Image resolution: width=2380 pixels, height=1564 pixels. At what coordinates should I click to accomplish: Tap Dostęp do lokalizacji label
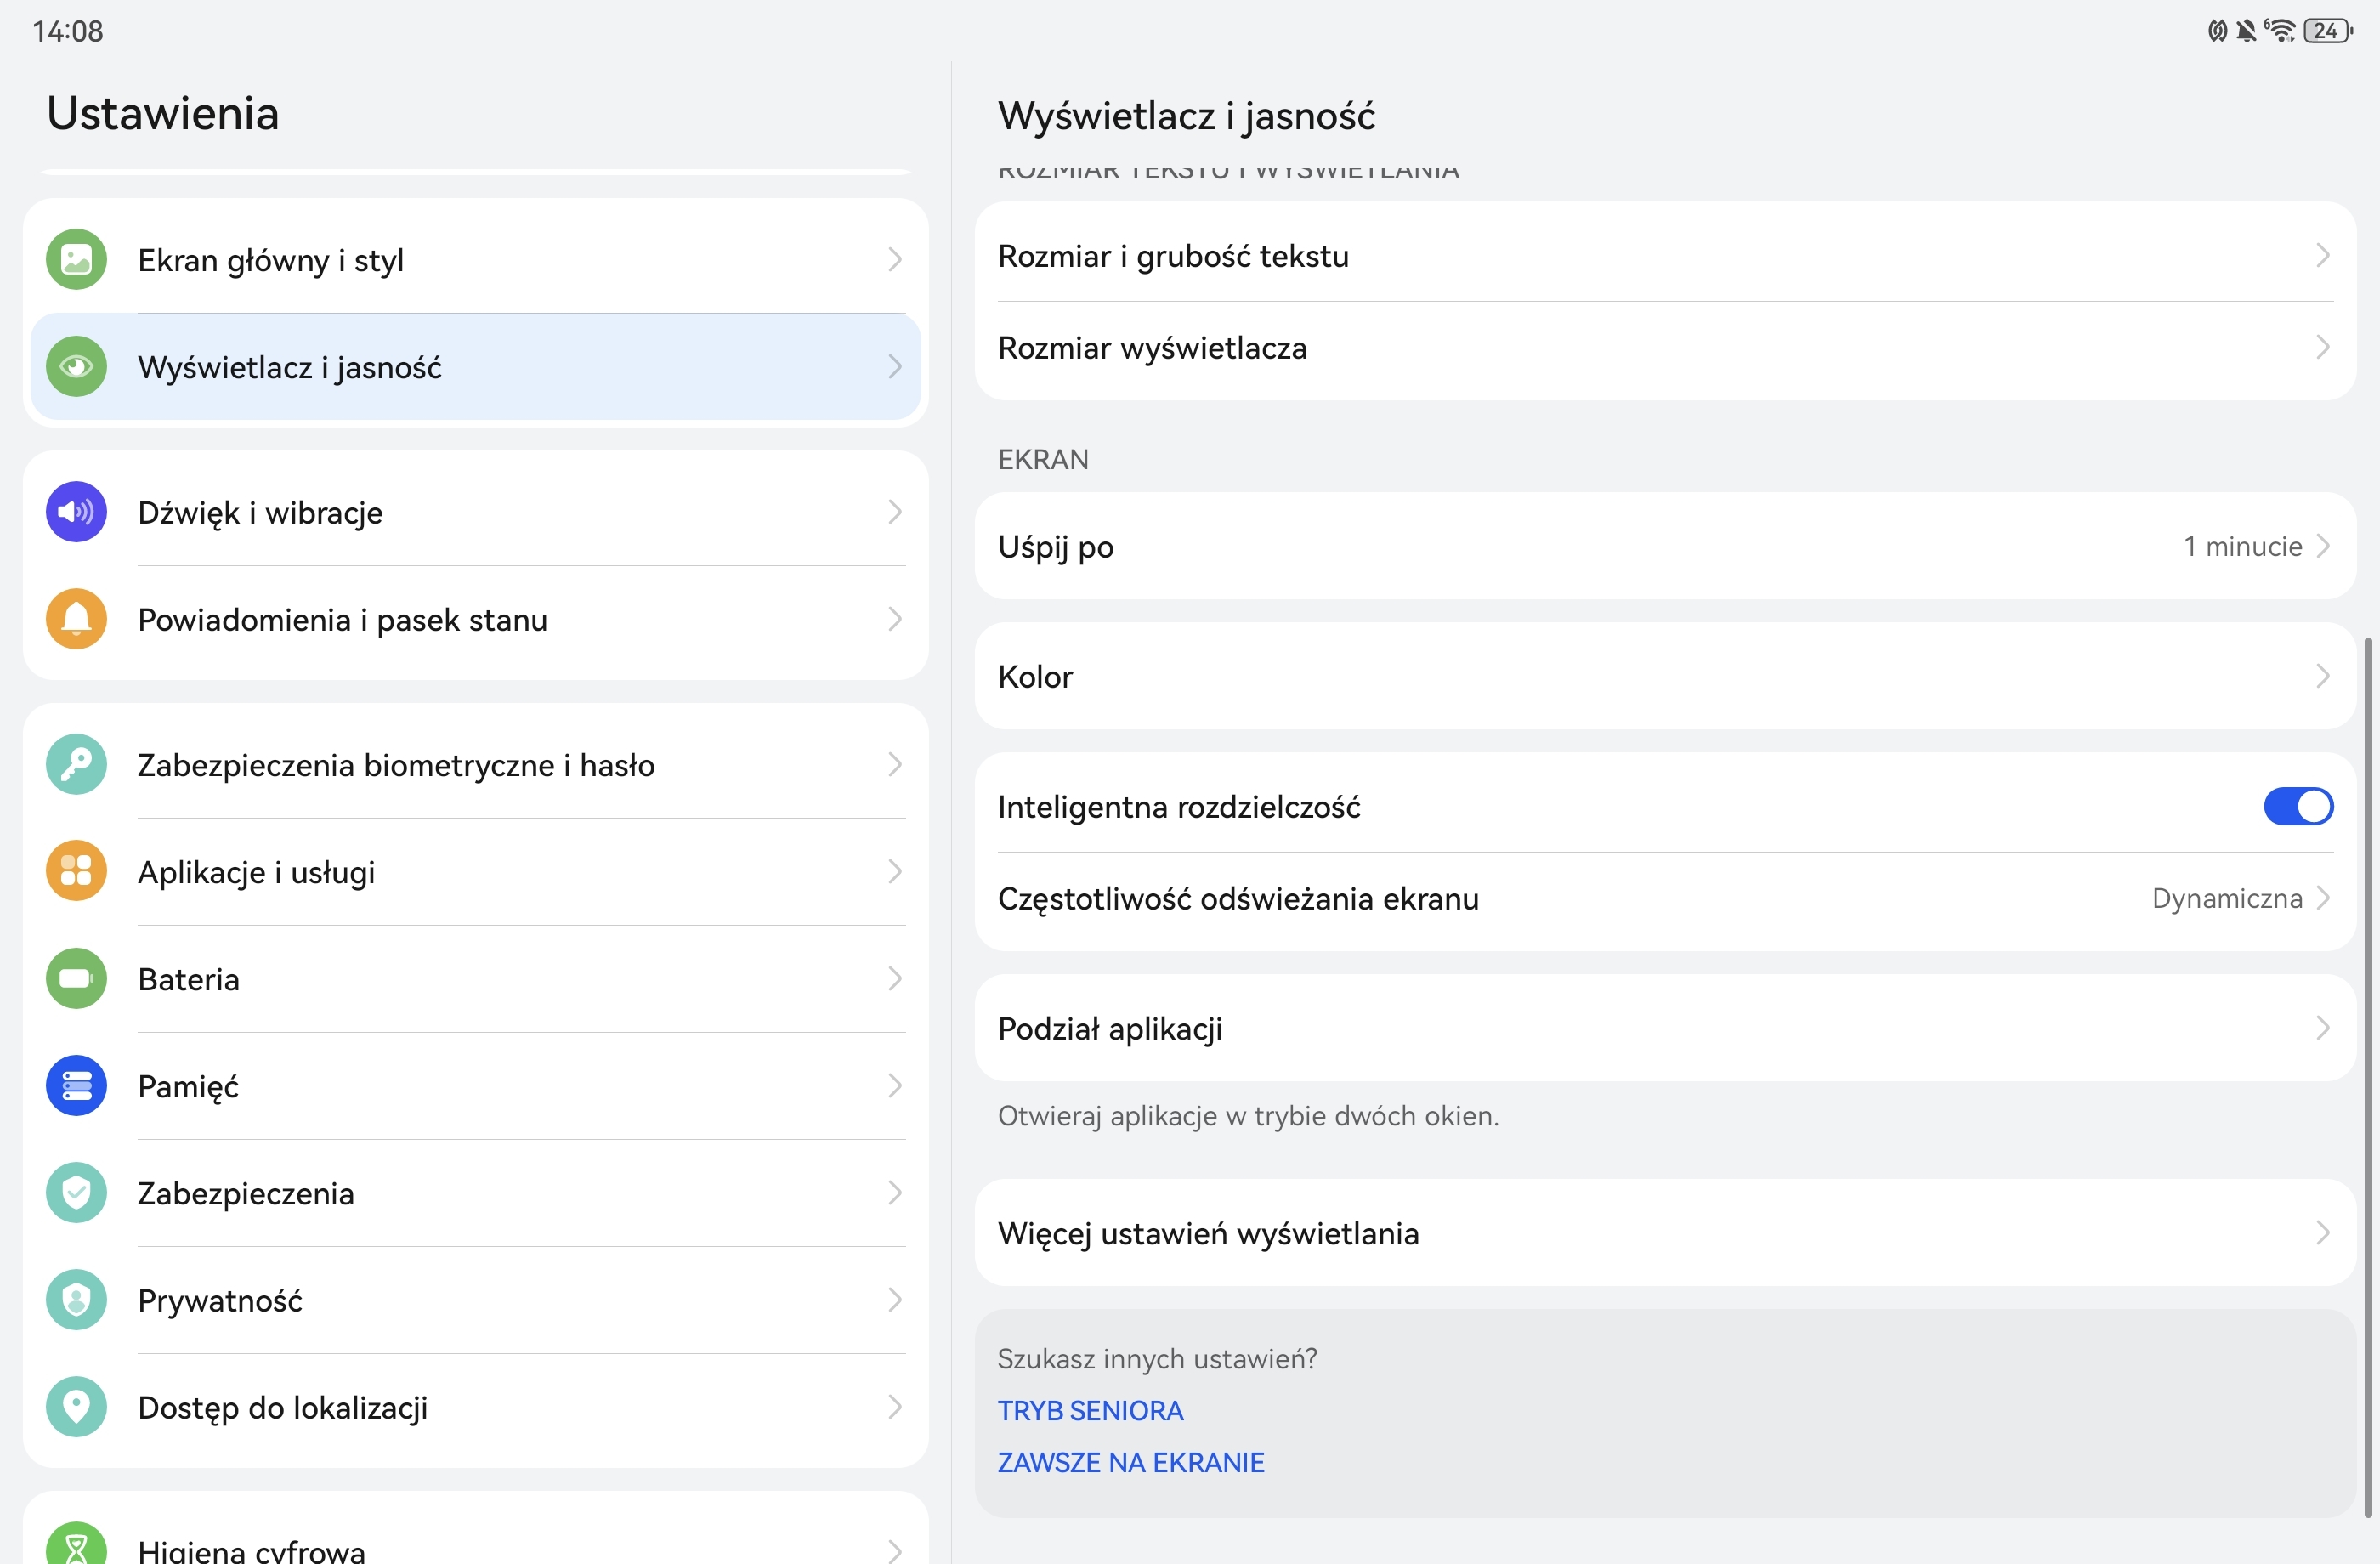point(283,1408)
